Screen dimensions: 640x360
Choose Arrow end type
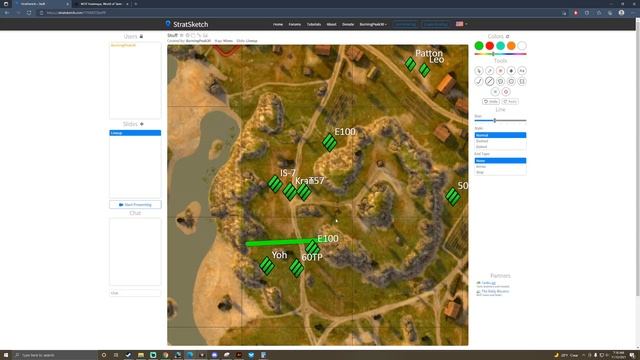pyautogui.click(x=500, y=167)
